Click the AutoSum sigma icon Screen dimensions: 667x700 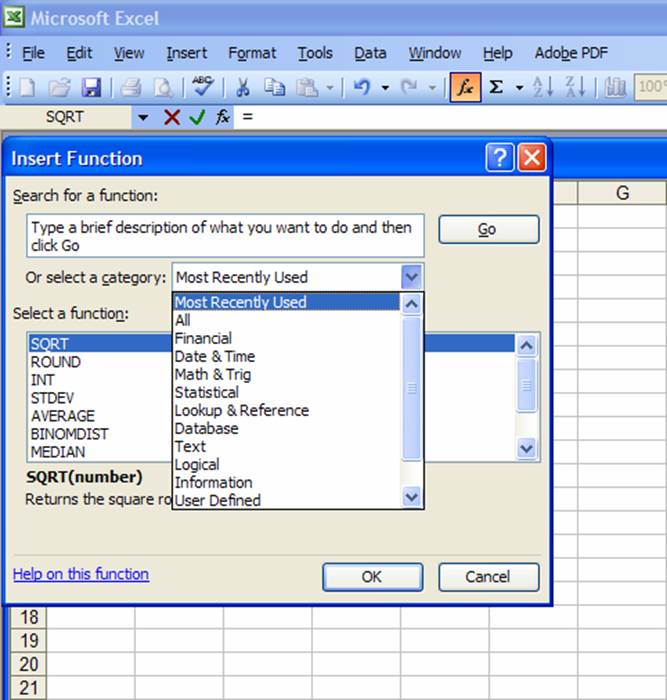coord(496,87)
